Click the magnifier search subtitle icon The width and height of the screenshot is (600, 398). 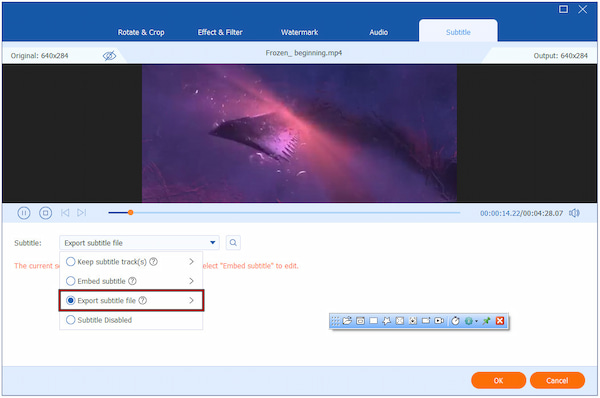pos(233,243)
